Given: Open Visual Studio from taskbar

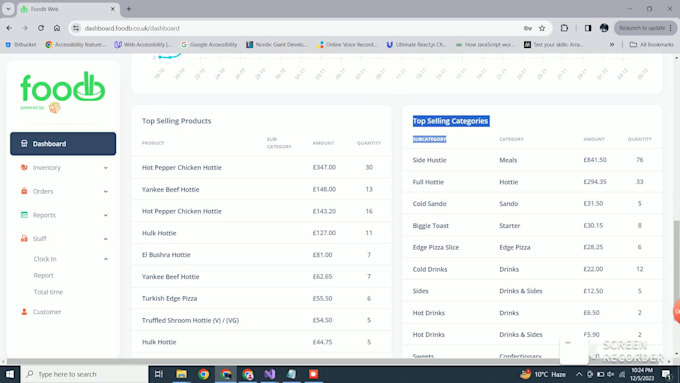Looking at the screenshot, I should pyautogui.click(x=269, y=374).
